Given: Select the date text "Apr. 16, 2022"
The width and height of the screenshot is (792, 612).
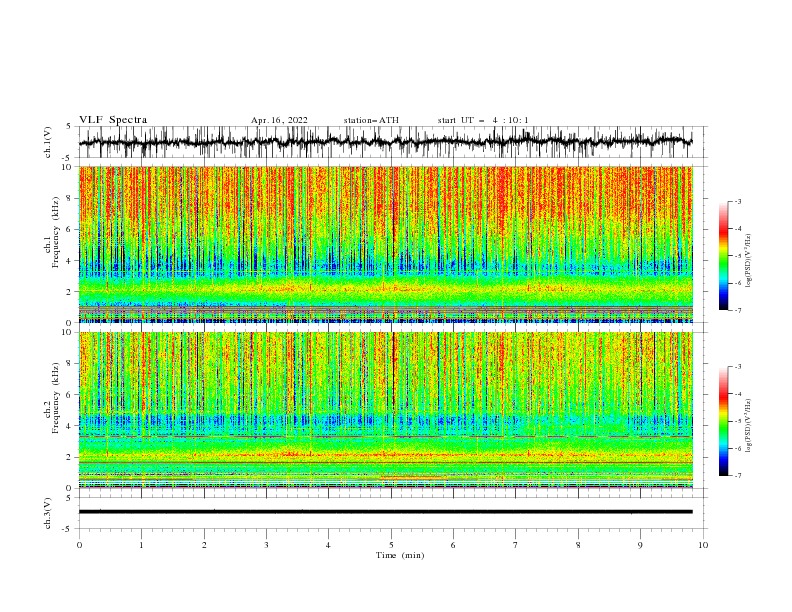Looking at the screenshot, I should 279,120.
